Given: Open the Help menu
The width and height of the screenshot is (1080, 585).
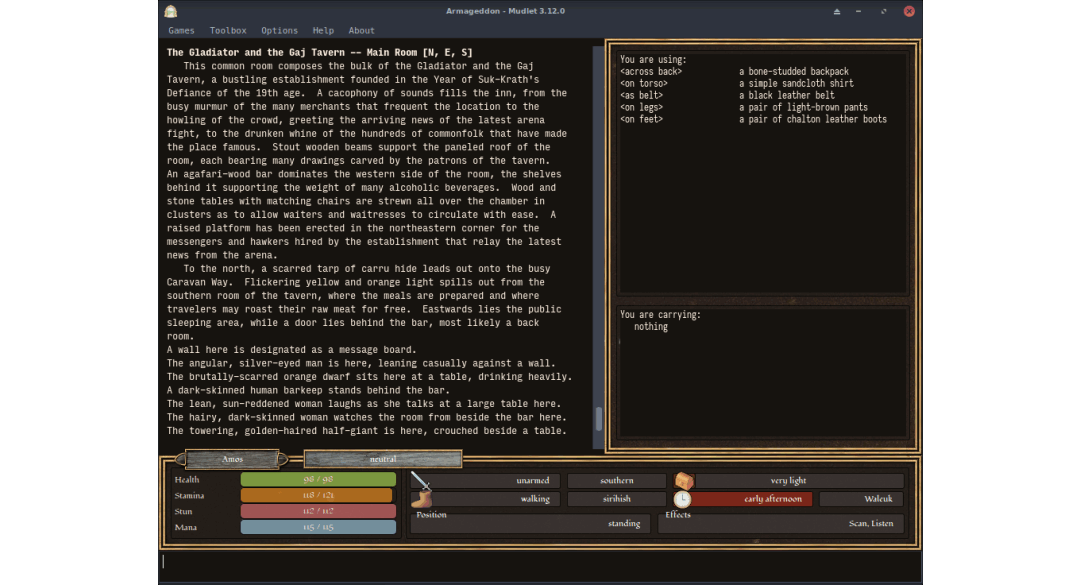Looking at the screenshot, I should [x=323, y=30].
